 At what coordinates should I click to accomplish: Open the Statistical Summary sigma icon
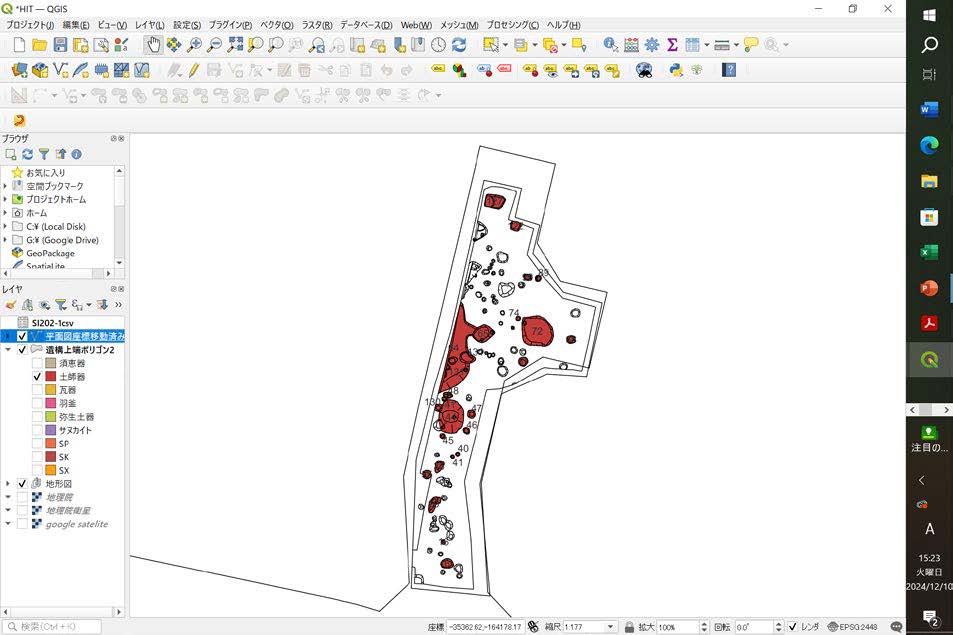point(672,45)
